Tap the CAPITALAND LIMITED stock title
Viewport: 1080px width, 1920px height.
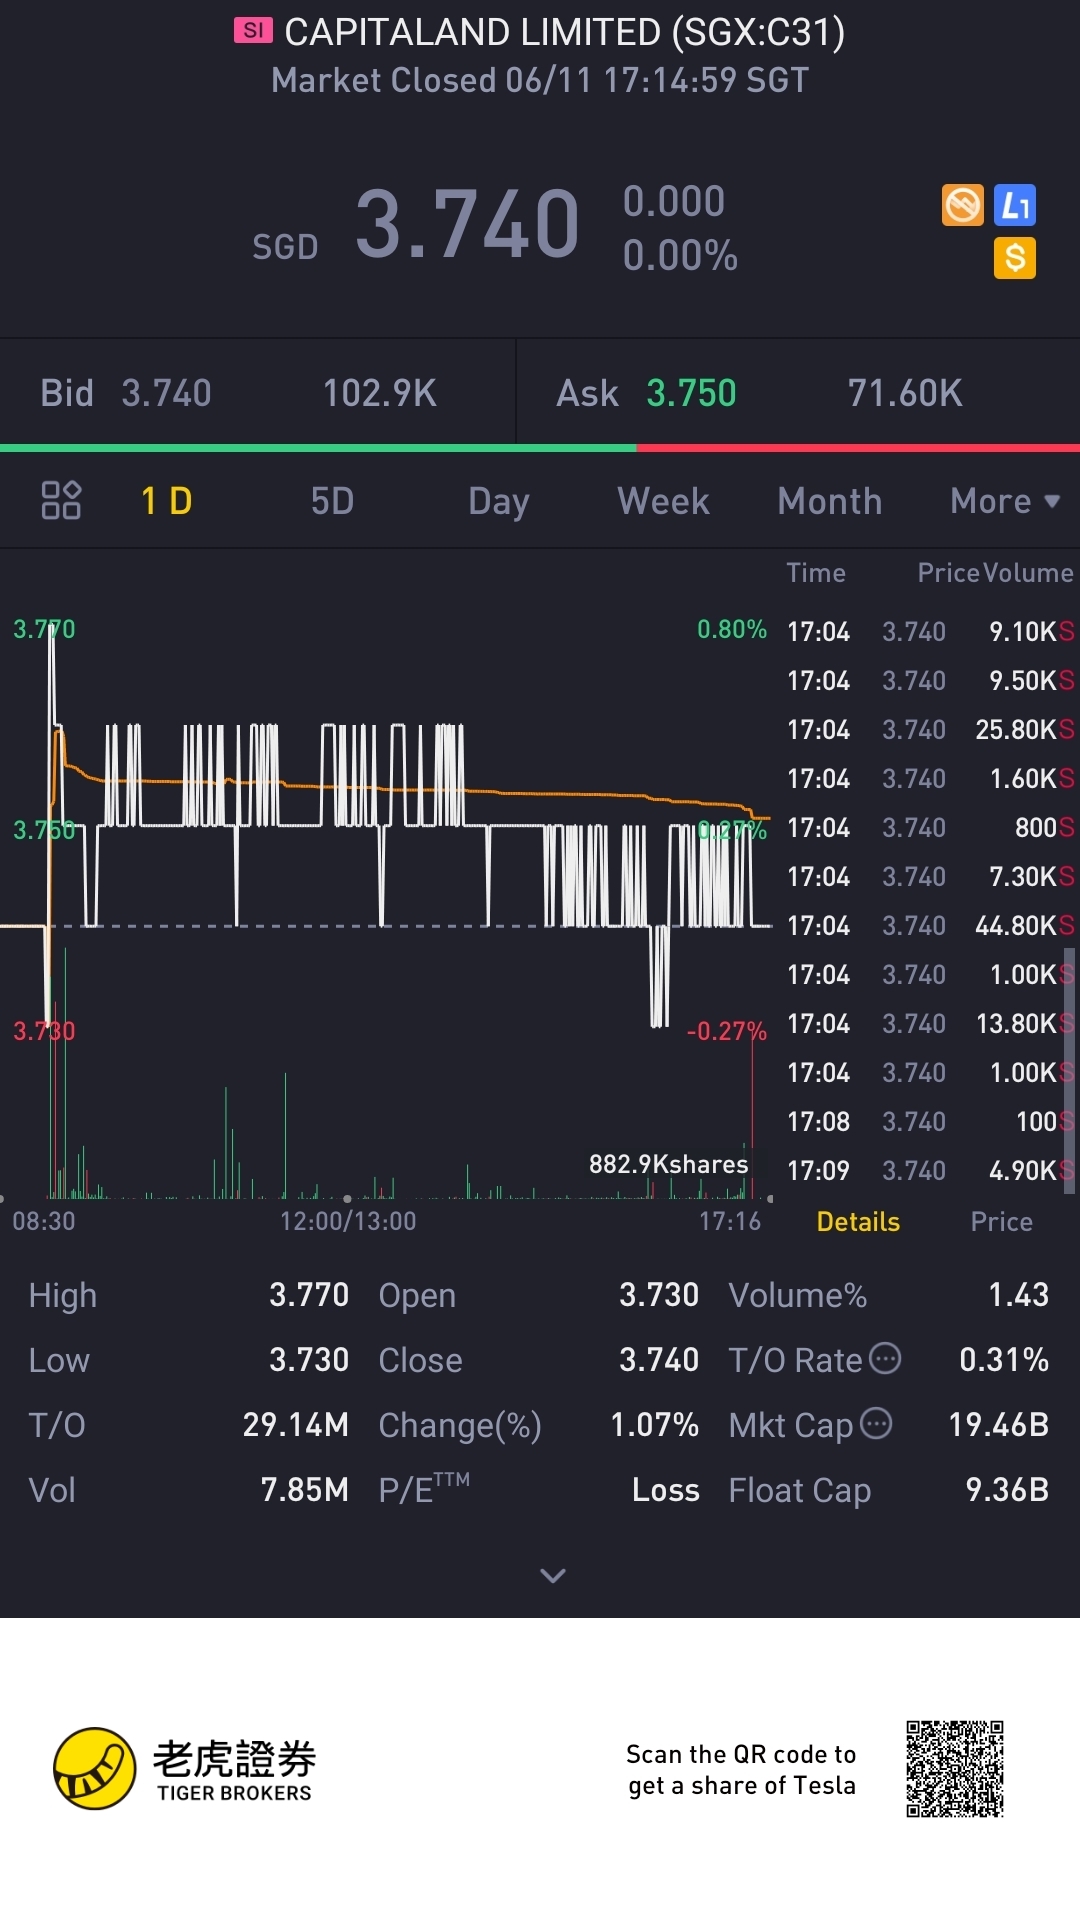[x=565, y=32]
